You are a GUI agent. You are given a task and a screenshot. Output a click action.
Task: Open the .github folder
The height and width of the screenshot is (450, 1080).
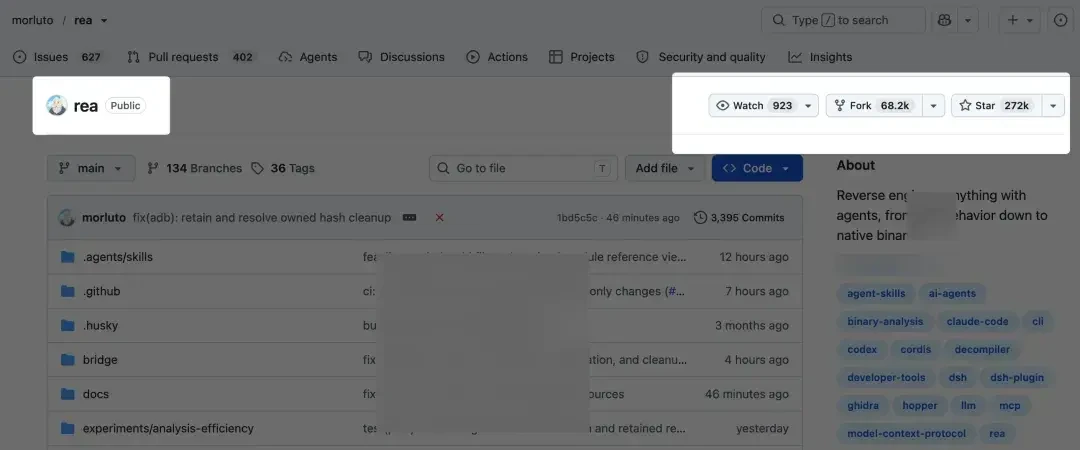101,292
